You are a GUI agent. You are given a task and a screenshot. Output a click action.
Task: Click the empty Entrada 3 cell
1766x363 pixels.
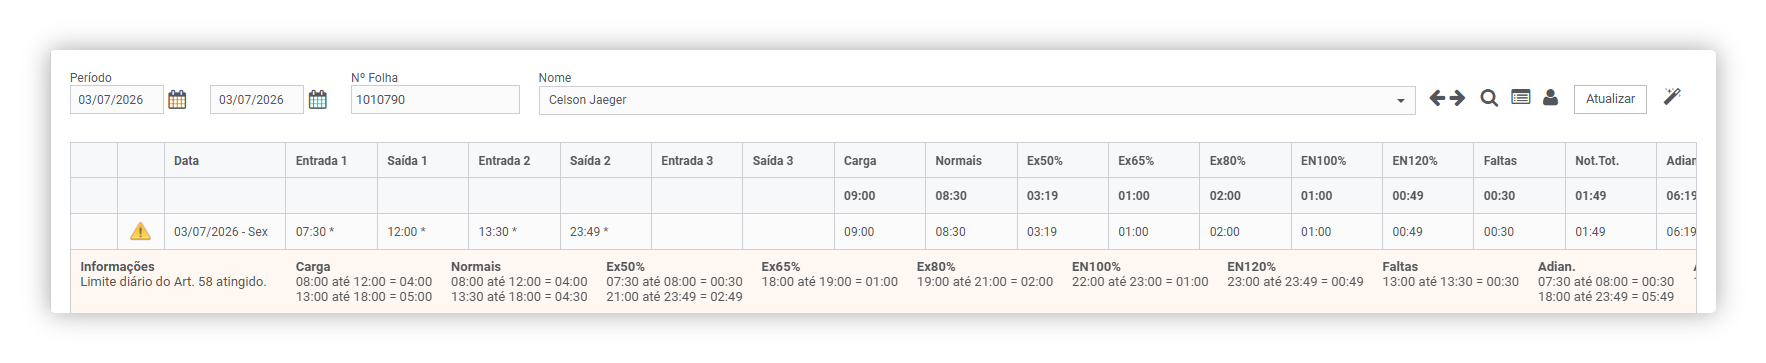[697, 232]
